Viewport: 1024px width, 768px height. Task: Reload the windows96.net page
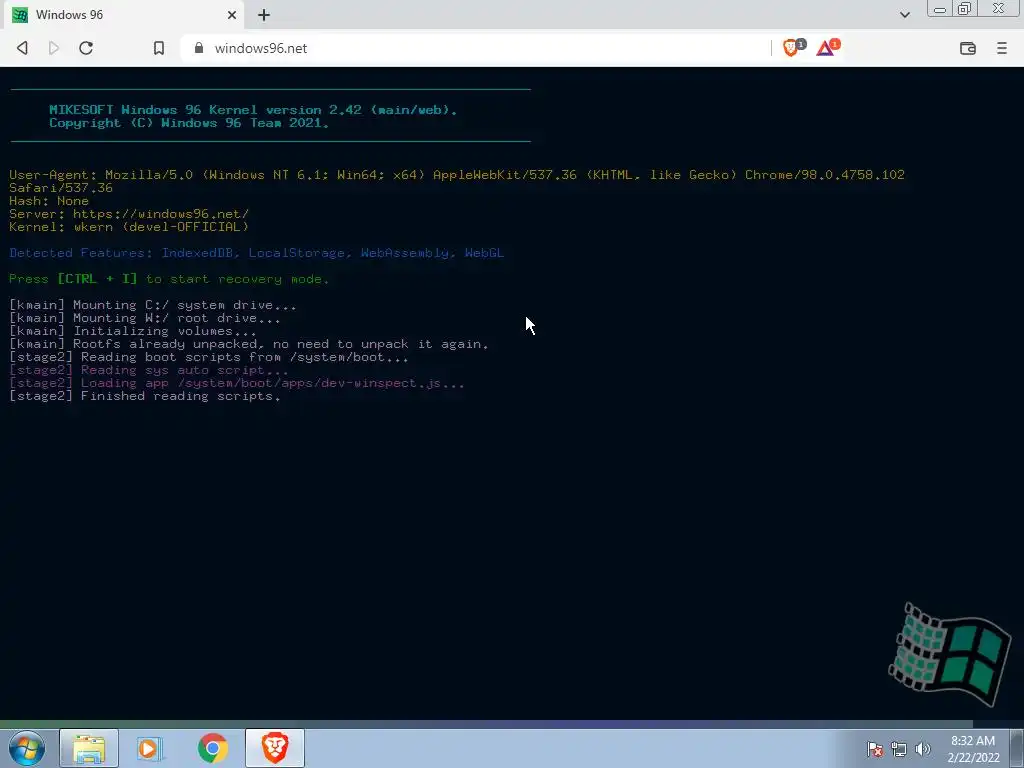(x=86, y=48)
